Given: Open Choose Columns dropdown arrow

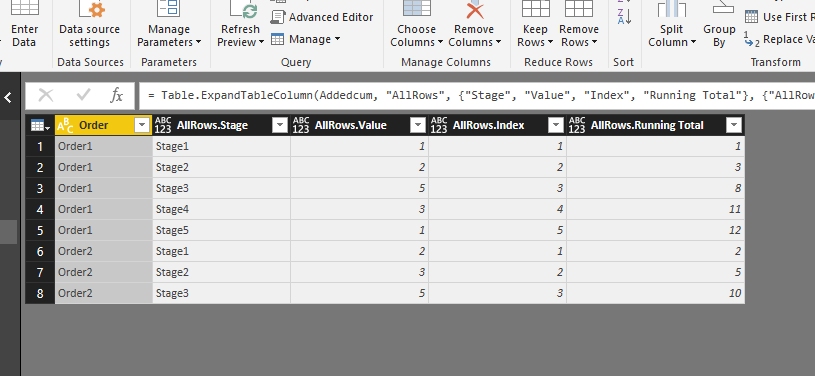Looking at the screenshot, I should (x=440, y=43).
